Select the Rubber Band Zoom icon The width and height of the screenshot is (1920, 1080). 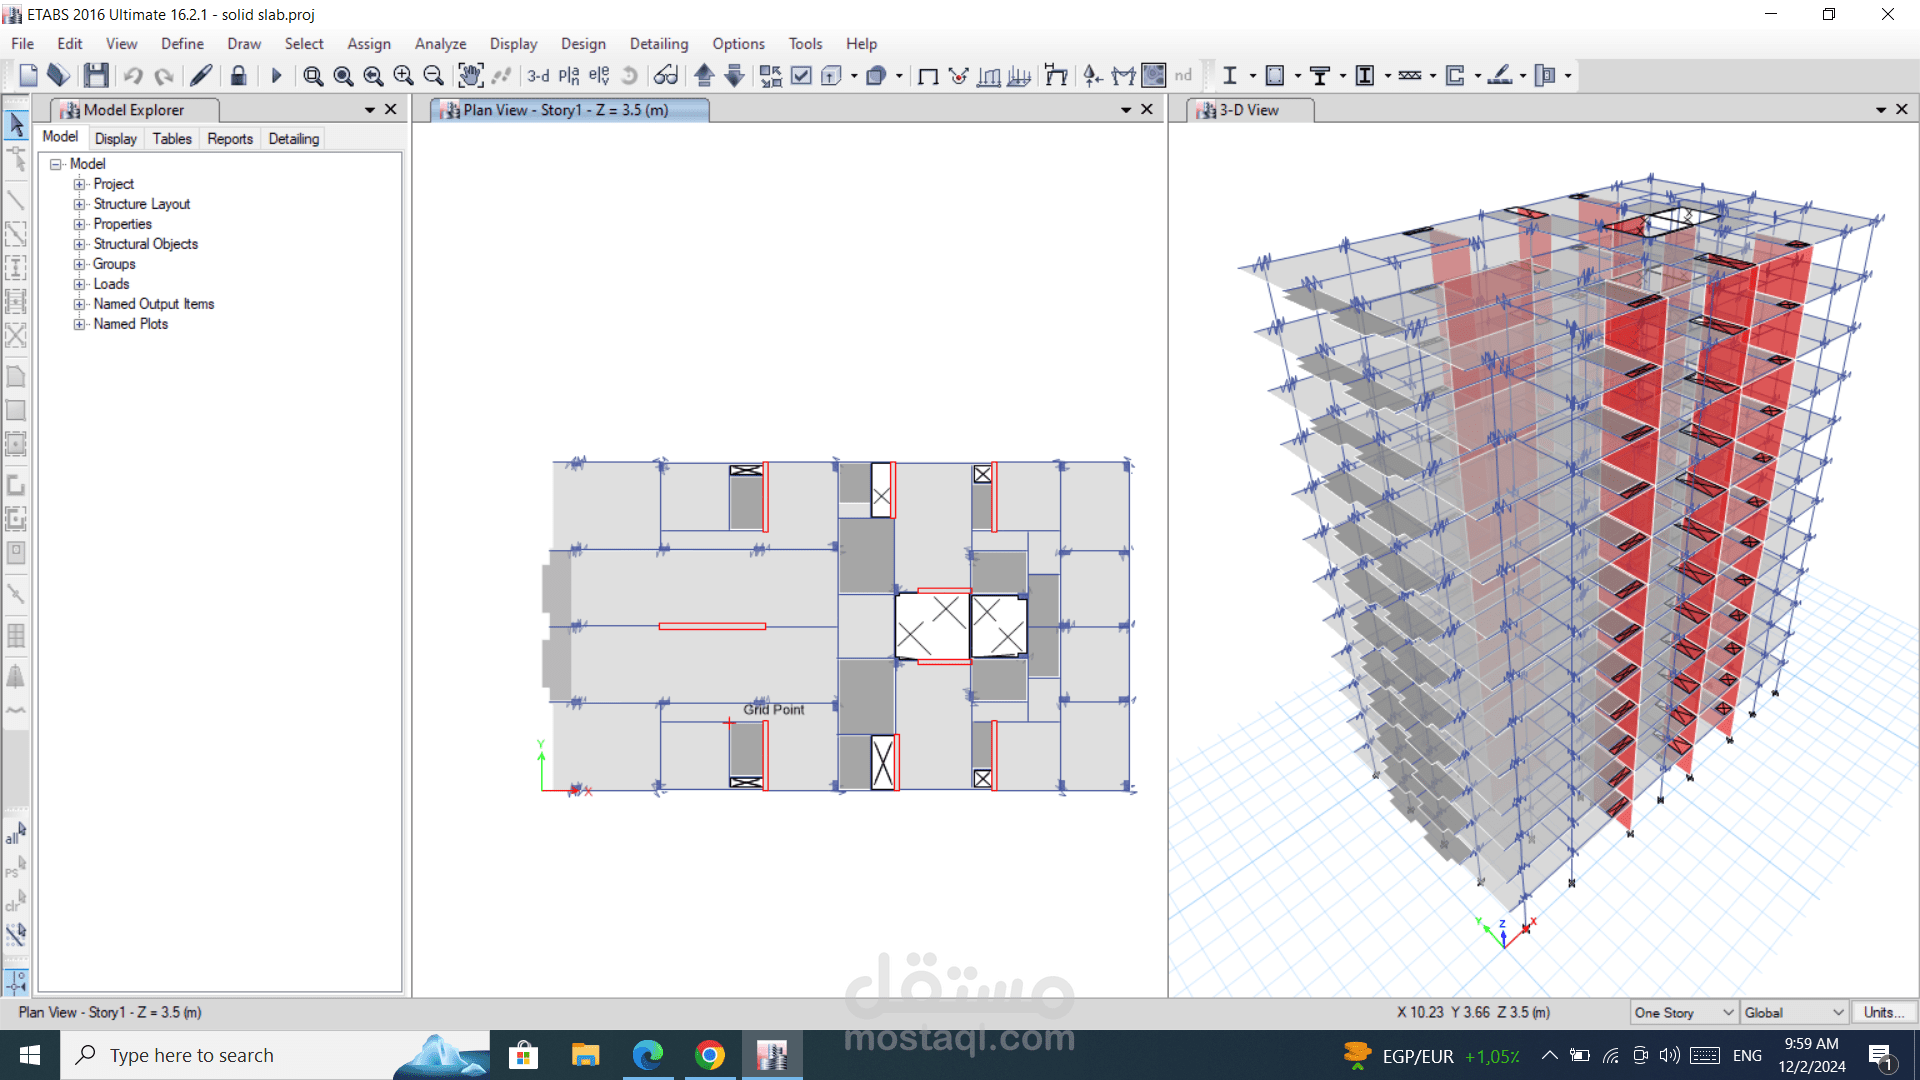click(313, 75)
